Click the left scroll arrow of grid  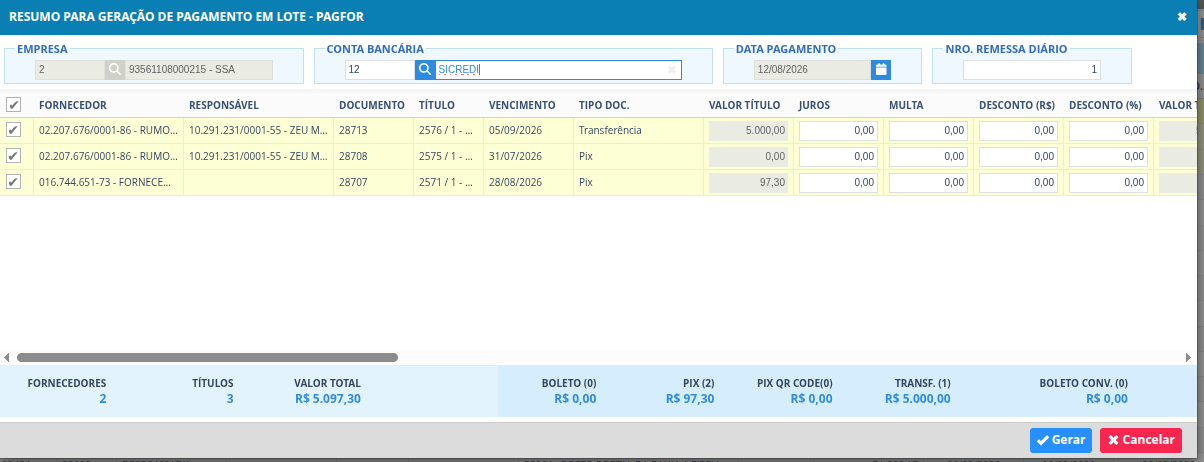6,357
